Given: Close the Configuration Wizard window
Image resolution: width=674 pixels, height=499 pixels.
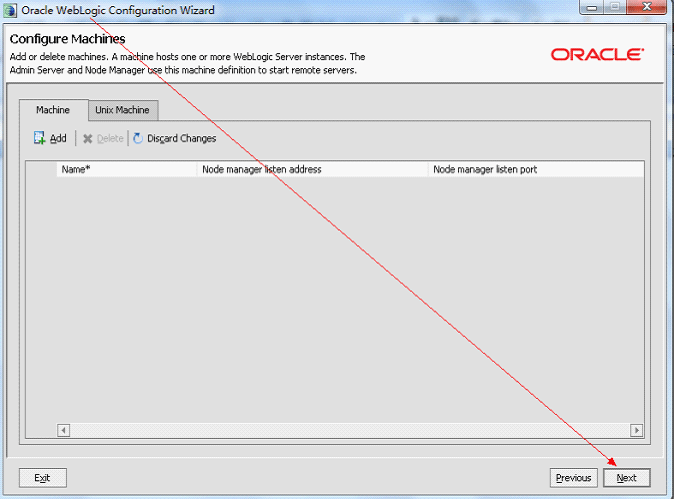Looking at the screenshot, I should [647, 7].
